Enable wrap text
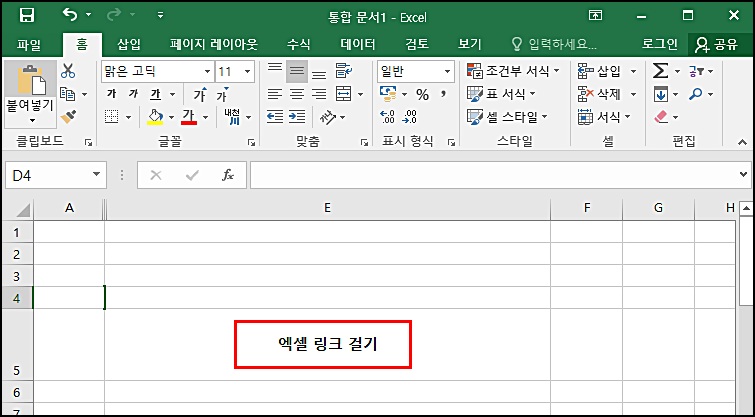 click(344, 72)
